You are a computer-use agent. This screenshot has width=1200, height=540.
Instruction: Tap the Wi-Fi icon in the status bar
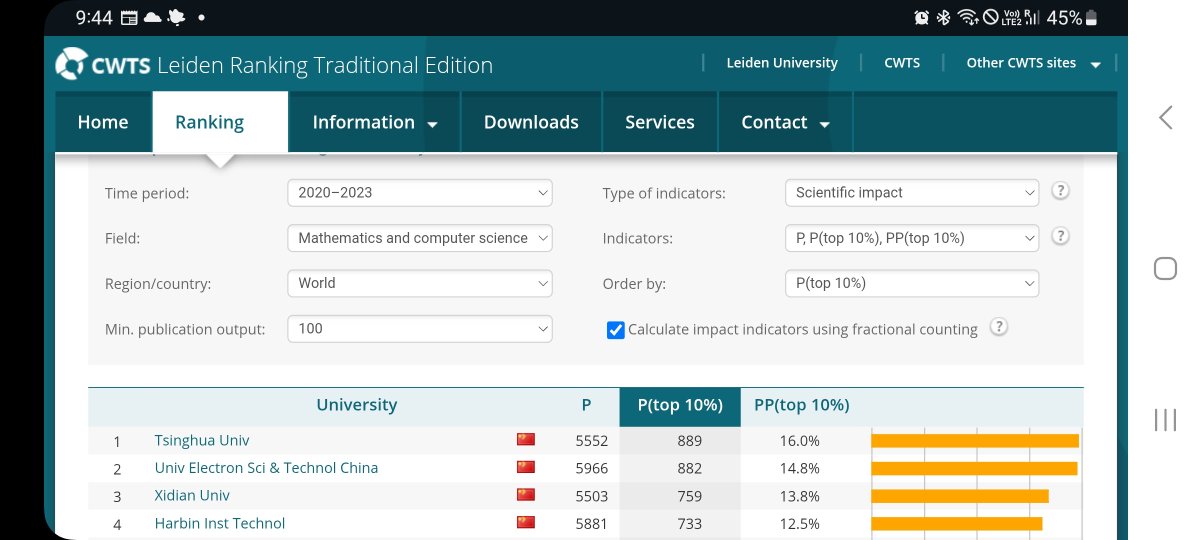pyautogui.click(x=968, y=17)
